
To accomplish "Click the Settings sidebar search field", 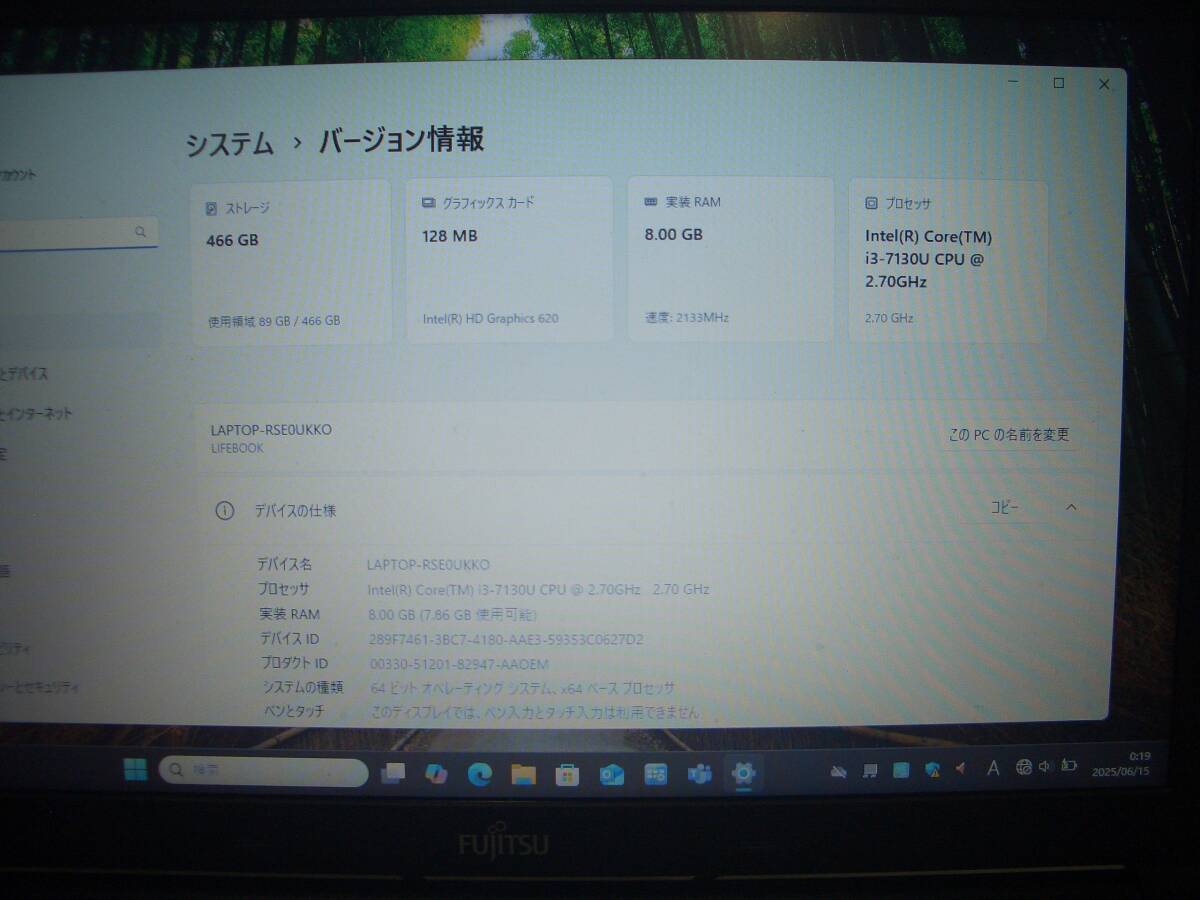I will (78, 233).
